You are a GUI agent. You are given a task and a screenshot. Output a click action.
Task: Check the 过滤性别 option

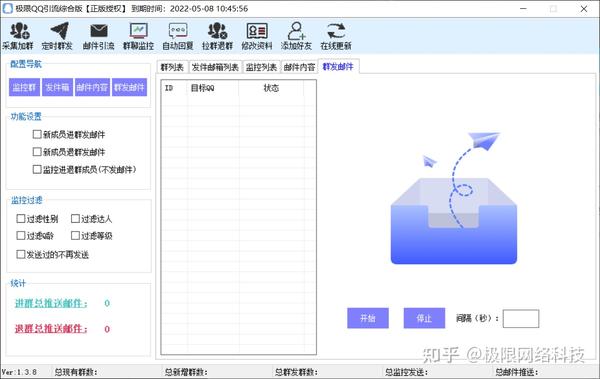(21, 219)
